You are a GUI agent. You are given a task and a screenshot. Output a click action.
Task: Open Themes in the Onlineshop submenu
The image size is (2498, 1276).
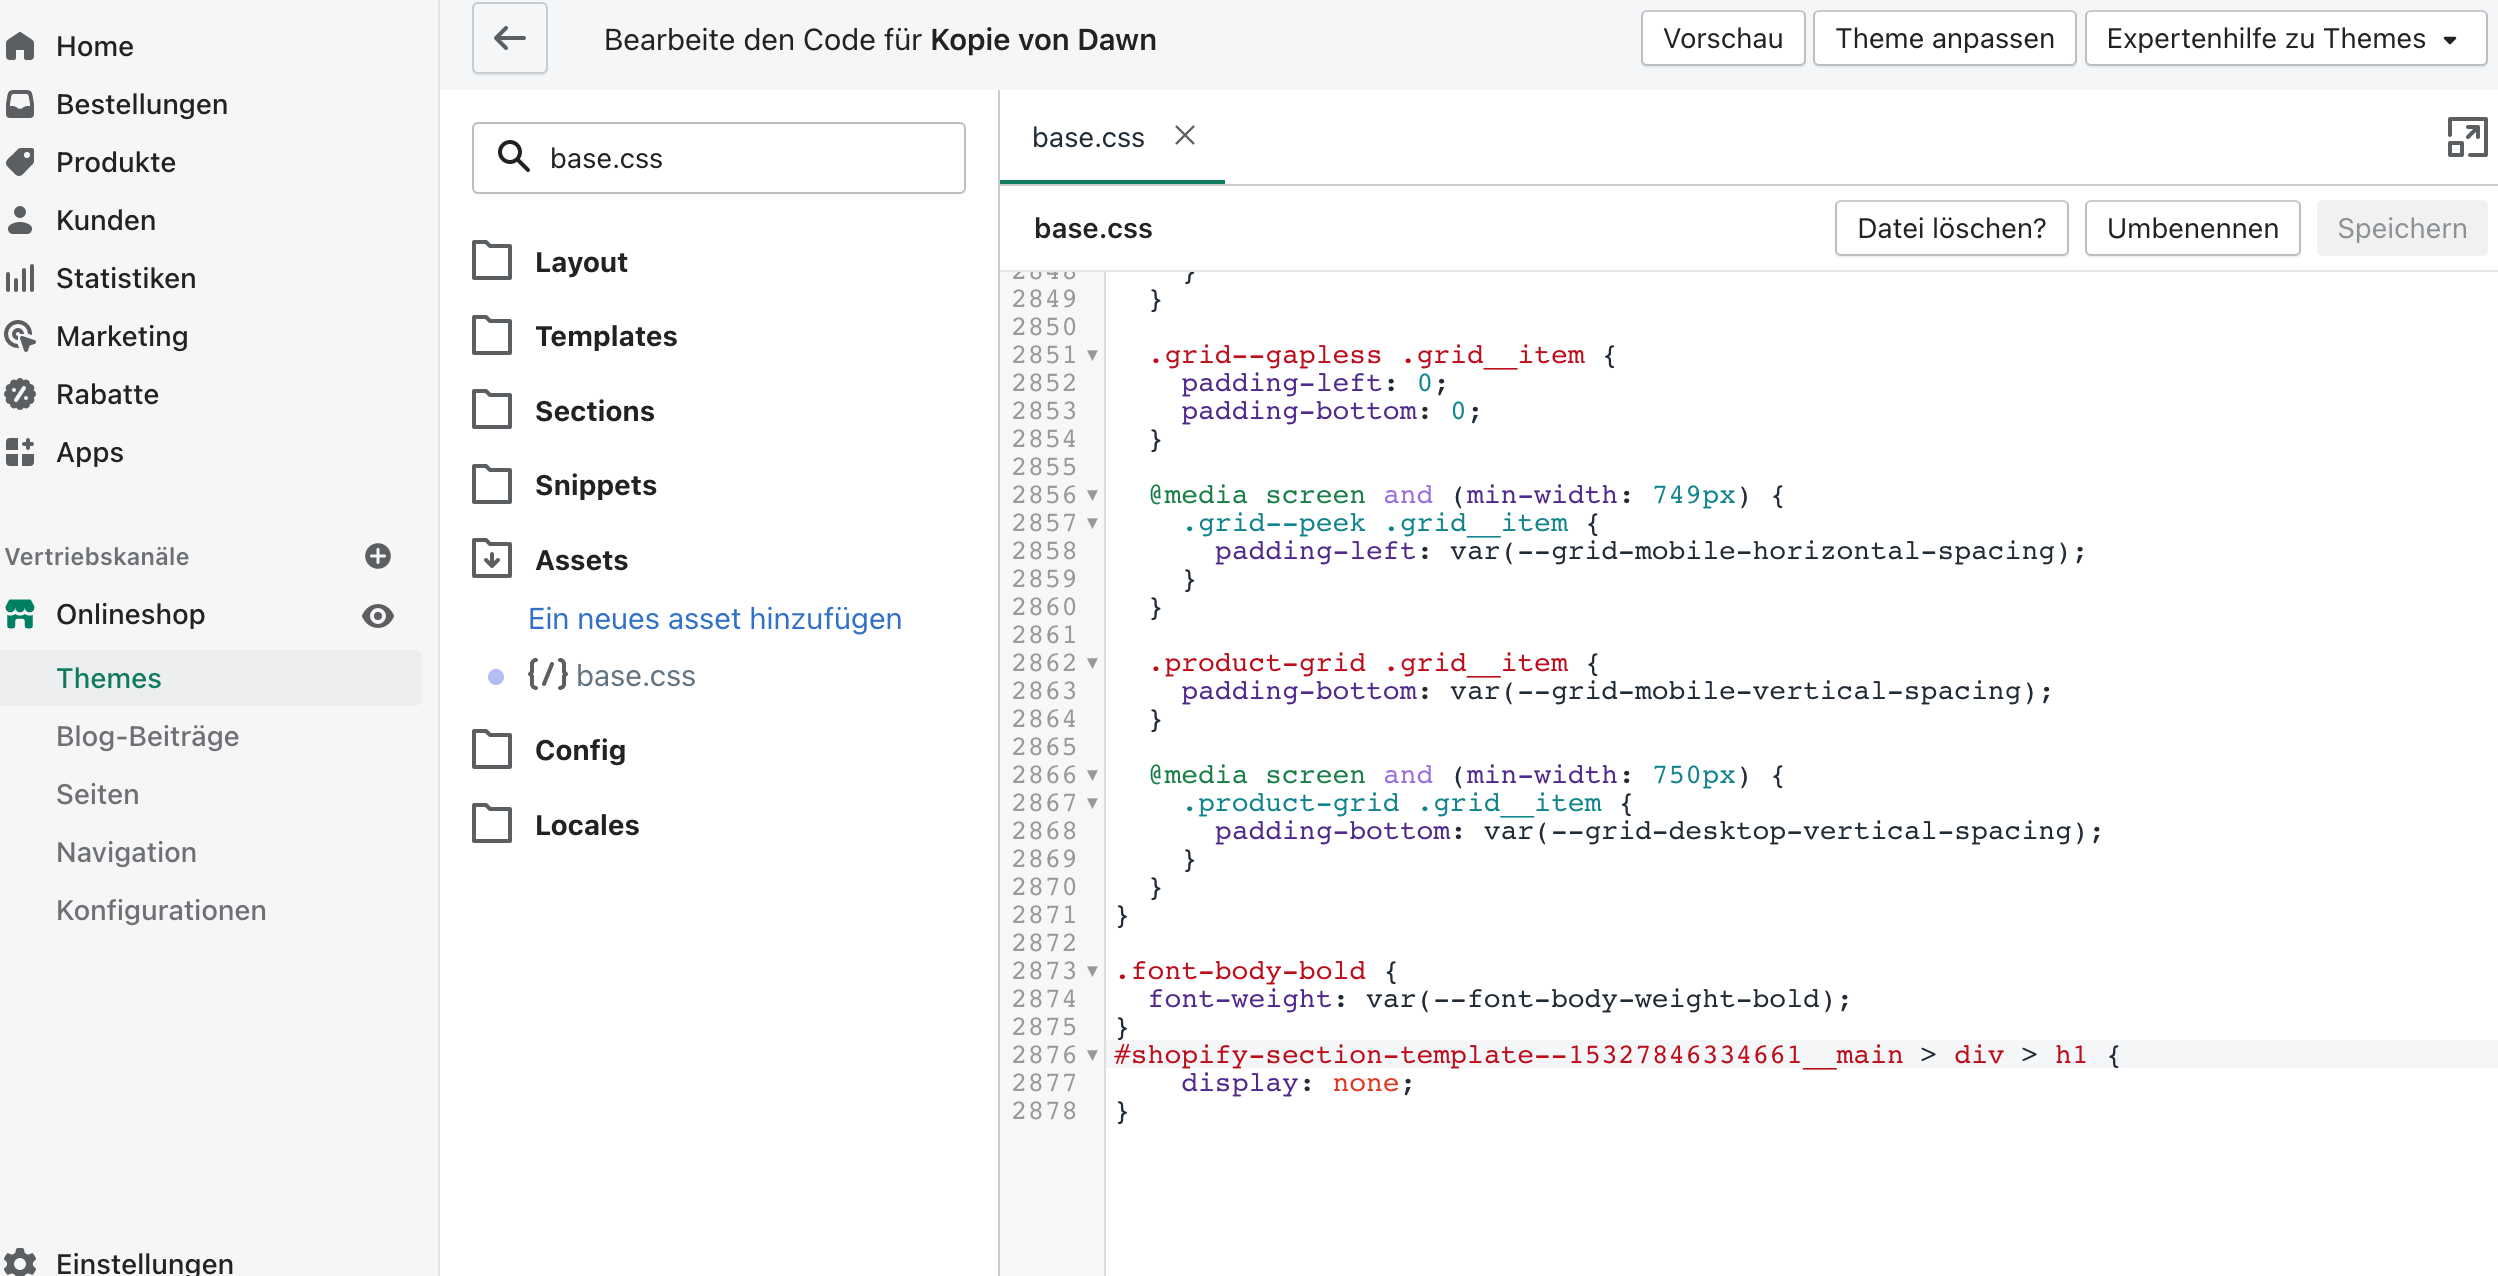coord(108,678)
